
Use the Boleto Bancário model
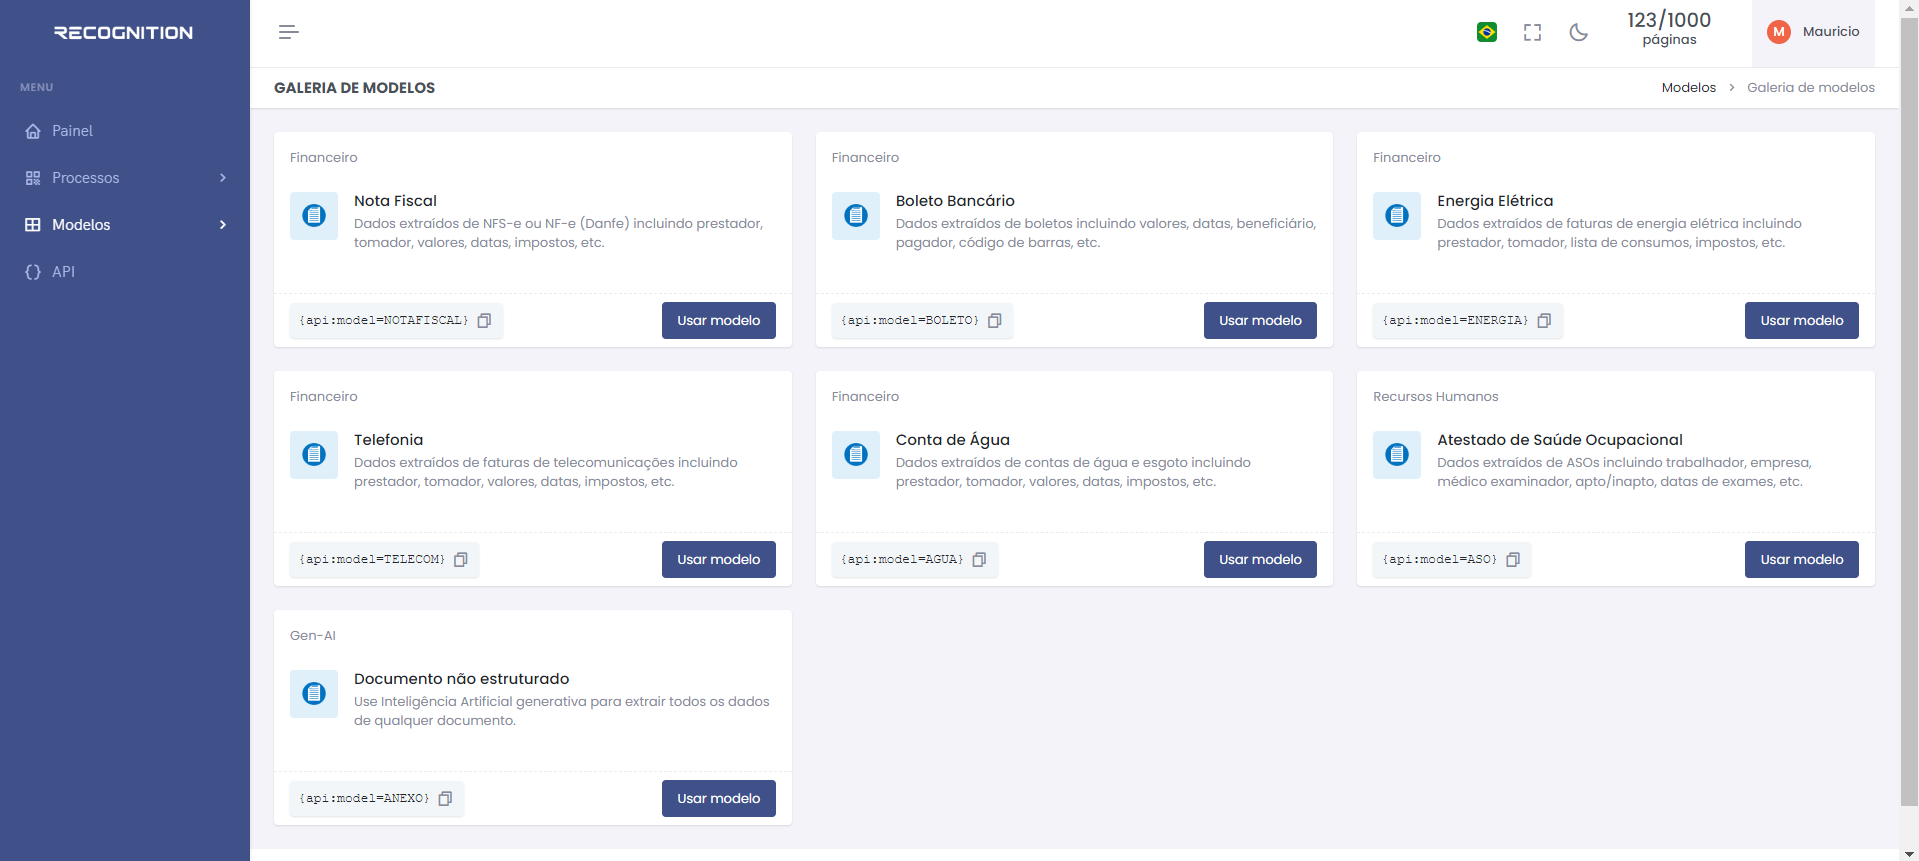point(1260,321)
